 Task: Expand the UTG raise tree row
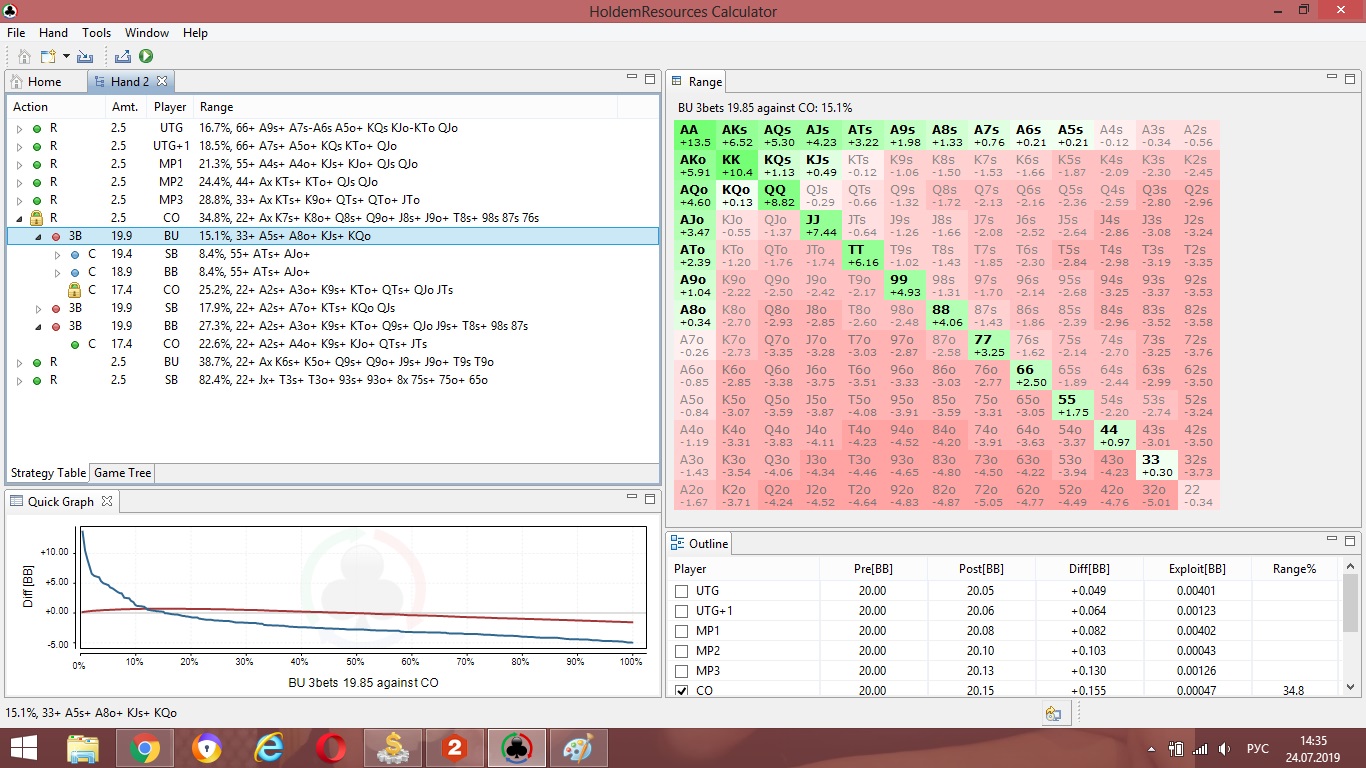pyautogui.click(x=18, y=128)
